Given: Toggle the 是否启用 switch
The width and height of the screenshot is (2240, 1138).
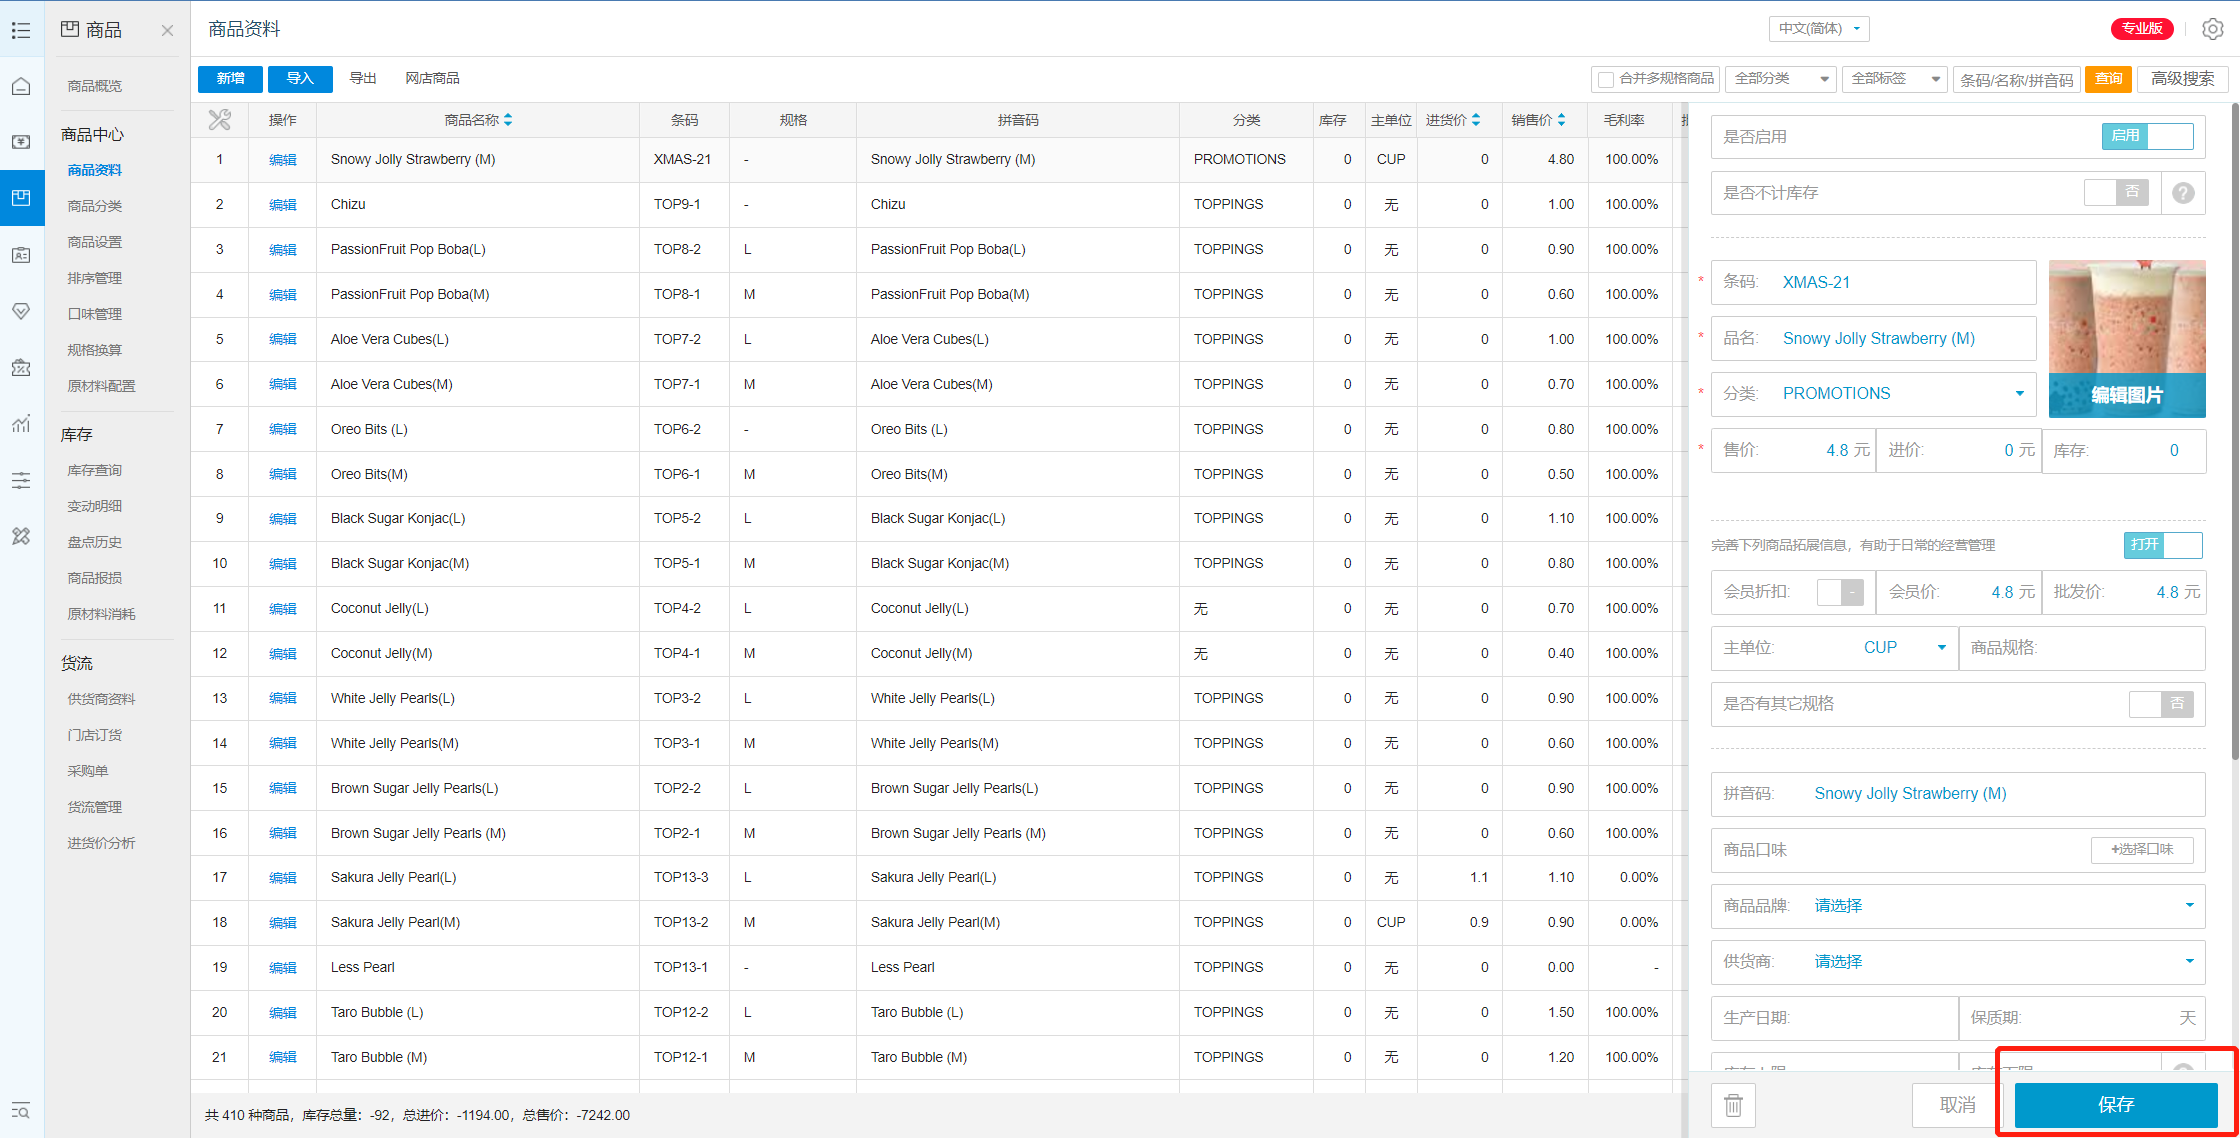Looking at the screenshot, I should [x=2147, y=136].
